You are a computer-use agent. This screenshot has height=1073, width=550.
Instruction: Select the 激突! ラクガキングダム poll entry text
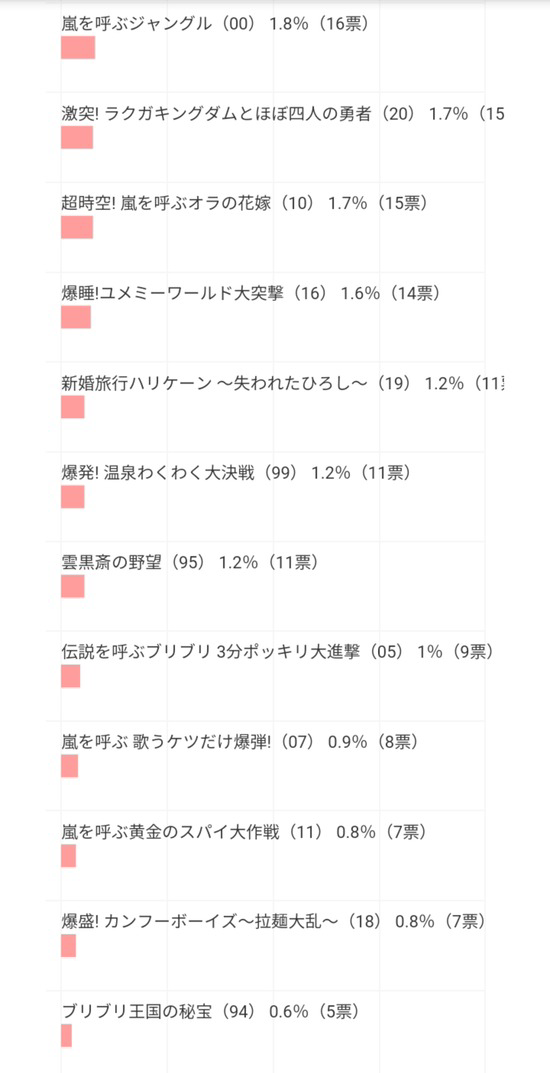(283, 114)
